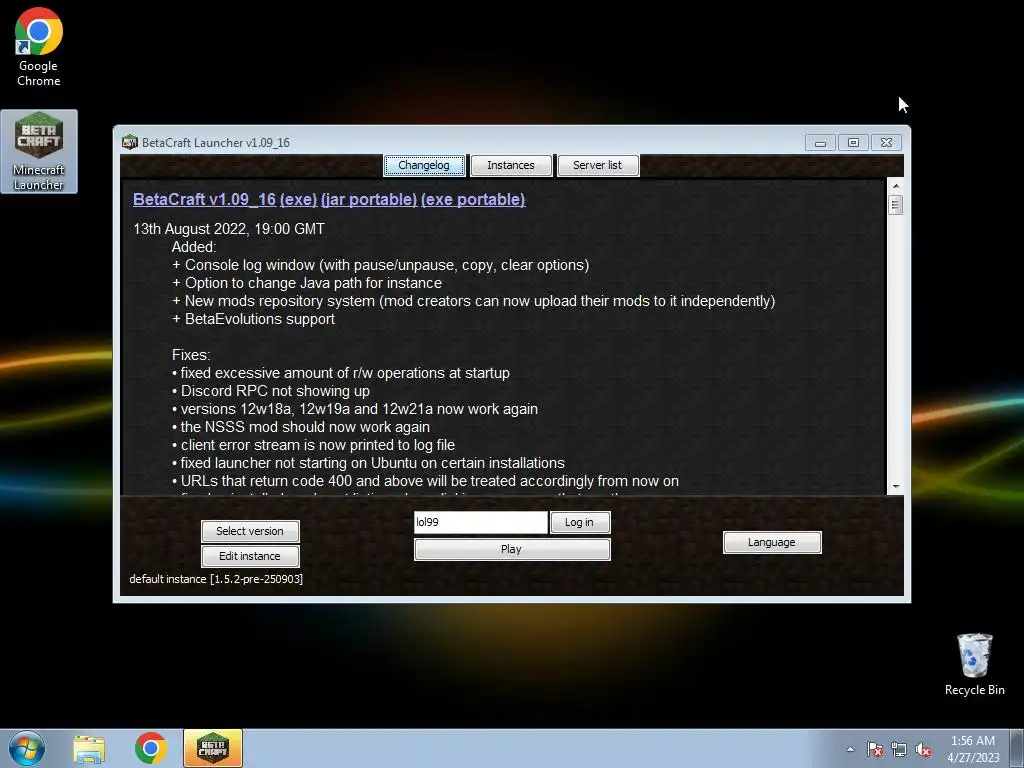The width and height of the screenshot is (1024, 768).
Task: Open the Windows Start menu orb
Action: pyautogui.click(x=26, y=748)
